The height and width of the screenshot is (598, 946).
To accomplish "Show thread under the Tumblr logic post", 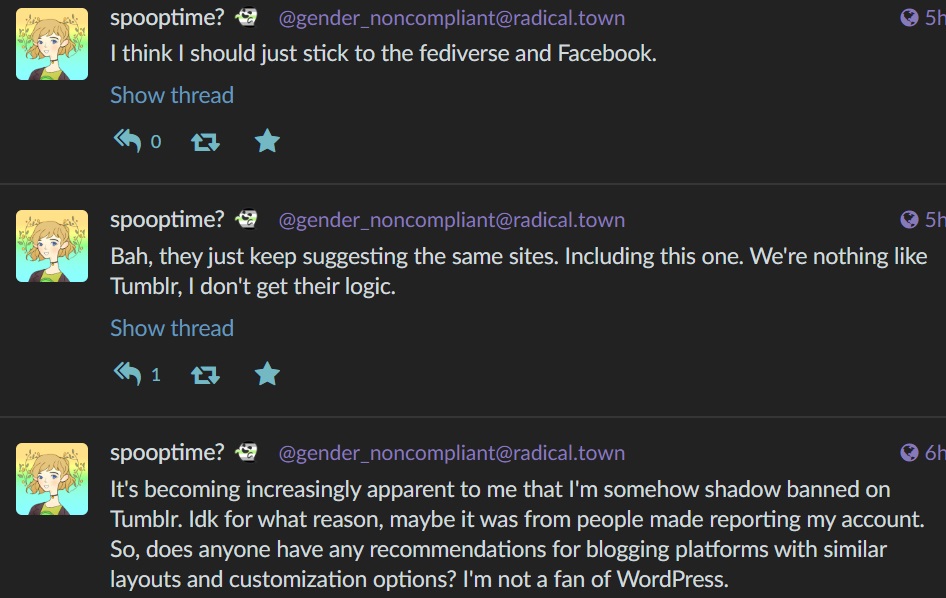I will [x=172, y=328].
